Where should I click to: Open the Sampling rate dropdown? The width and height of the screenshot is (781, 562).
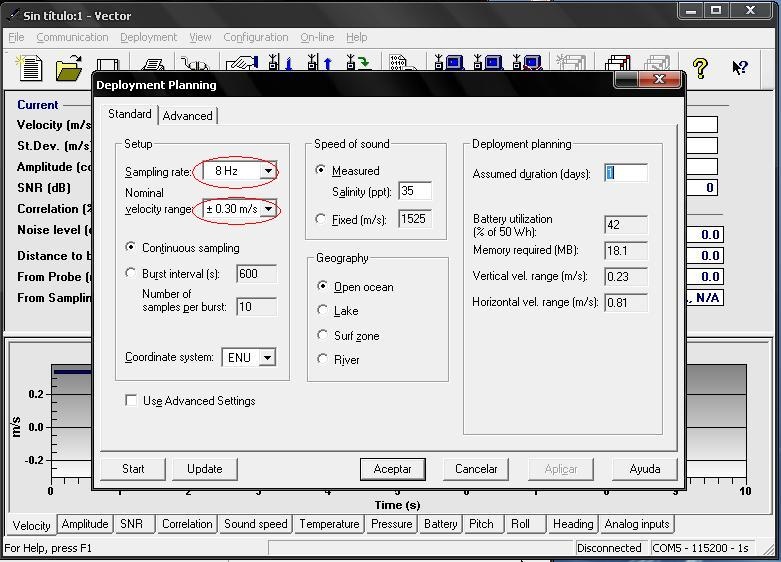click(268, 171)
